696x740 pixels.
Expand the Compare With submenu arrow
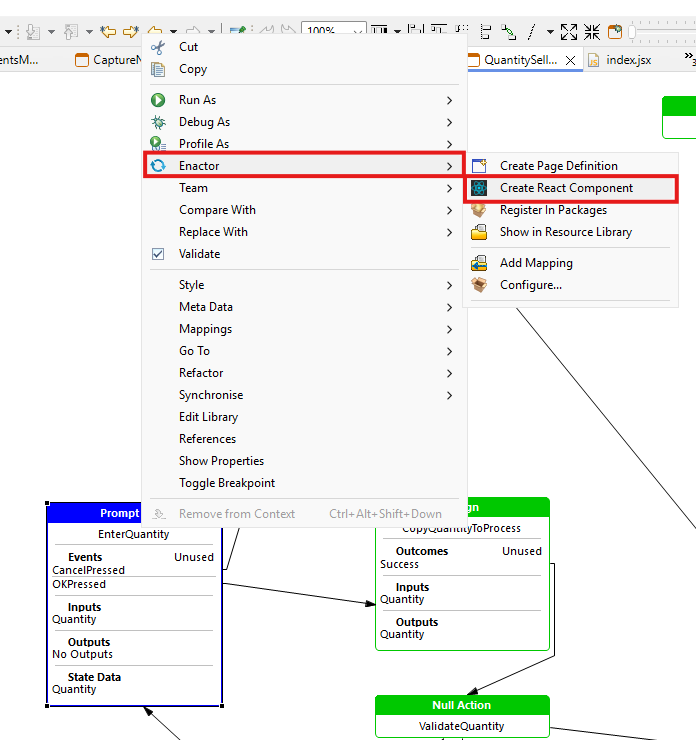tap(450, 210)
